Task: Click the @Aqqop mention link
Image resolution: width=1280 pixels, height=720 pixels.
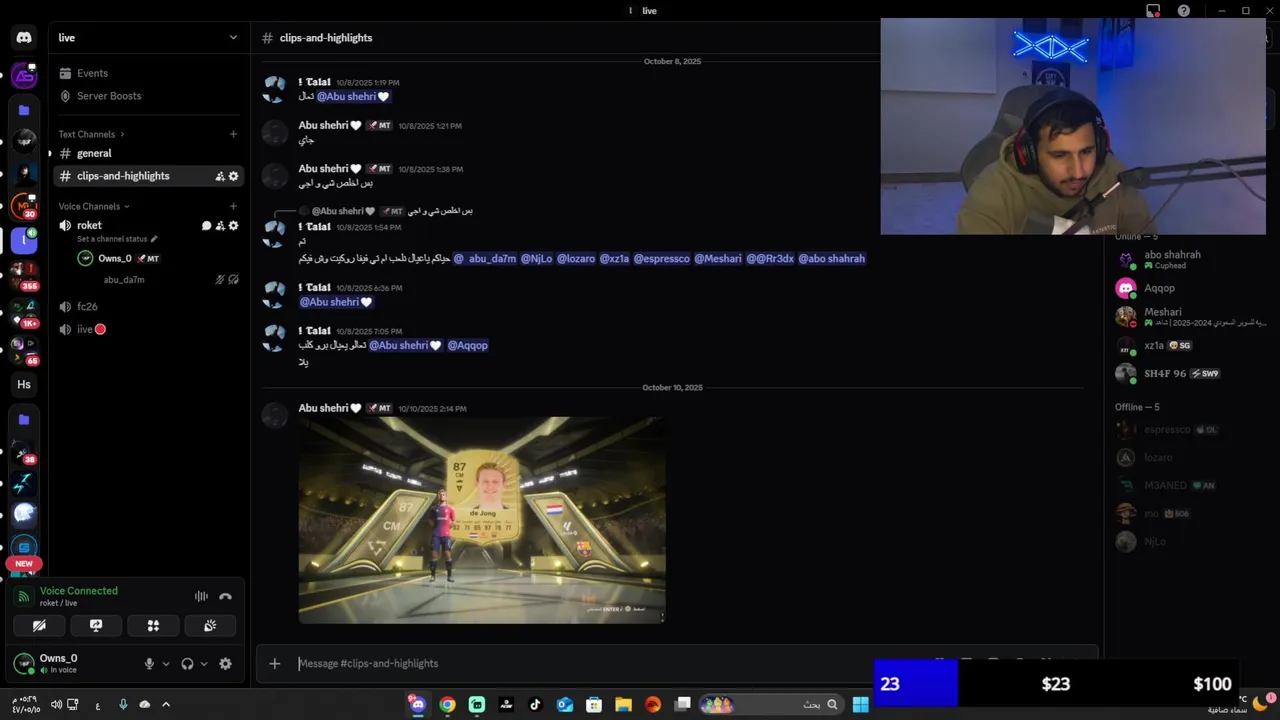Action: pos(468,345)
